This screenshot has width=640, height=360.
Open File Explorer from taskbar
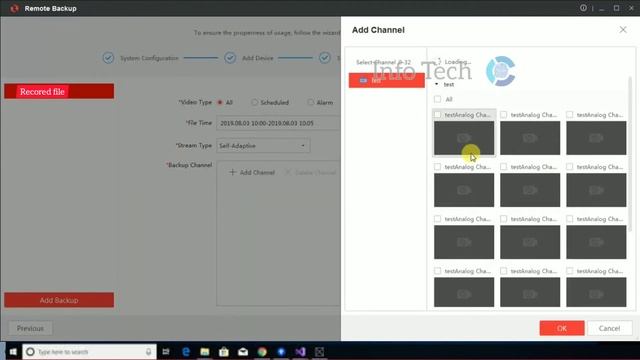pyautogui.click(x=204, y=352)
